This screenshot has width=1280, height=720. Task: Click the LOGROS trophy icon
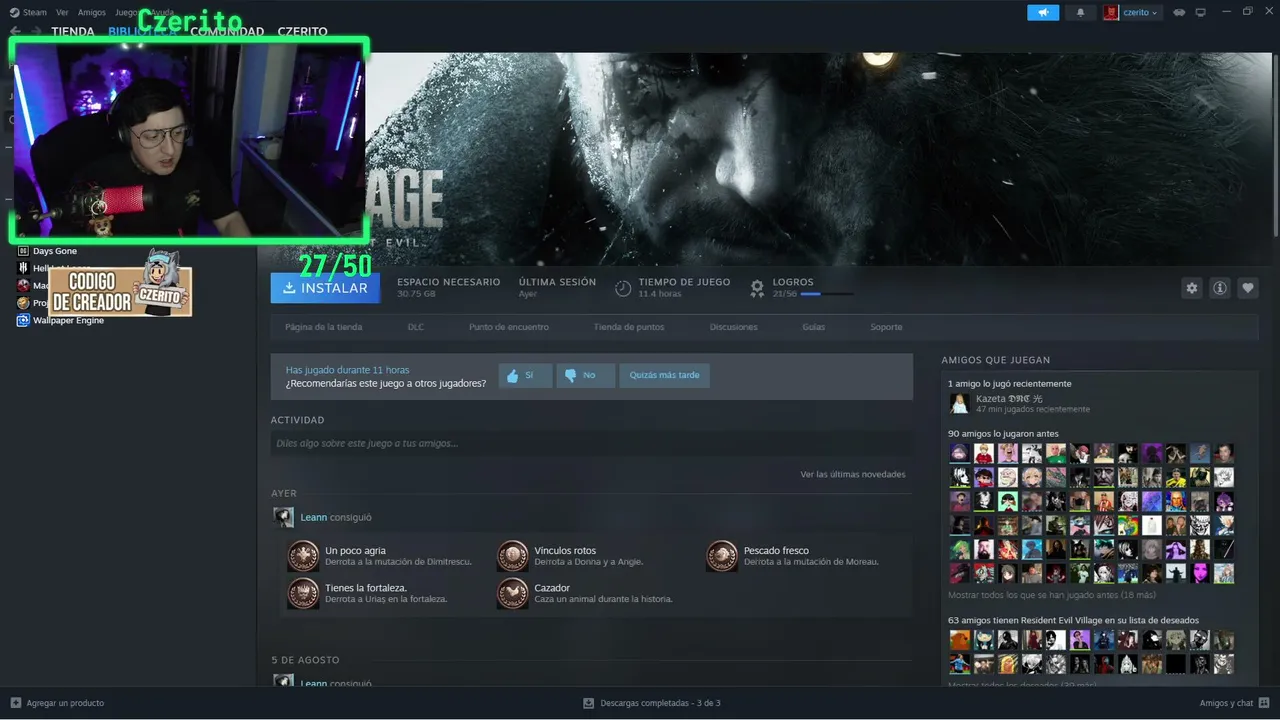pos(757,288)
